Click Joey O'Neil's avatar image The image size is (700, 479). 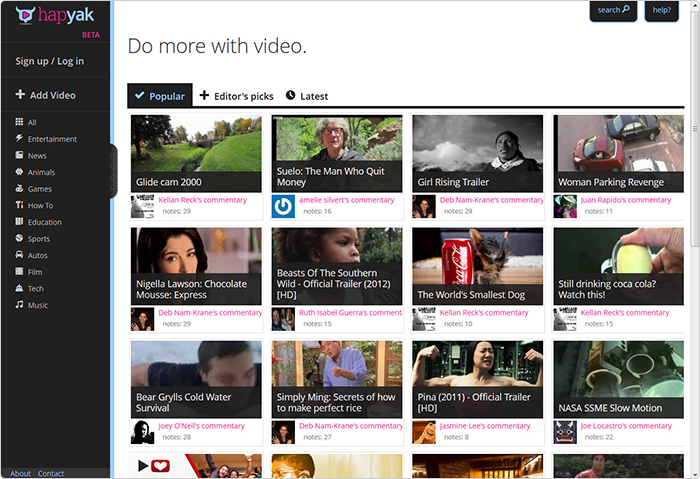pos(142,432)
